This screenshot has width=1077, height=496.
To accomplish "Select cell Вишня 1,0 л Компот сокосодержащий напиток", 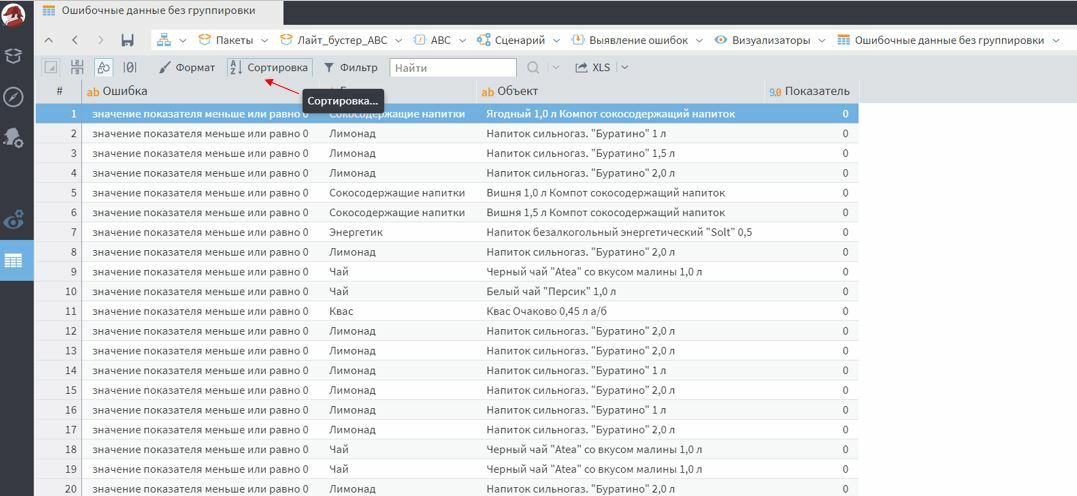I will coord(620,193).
